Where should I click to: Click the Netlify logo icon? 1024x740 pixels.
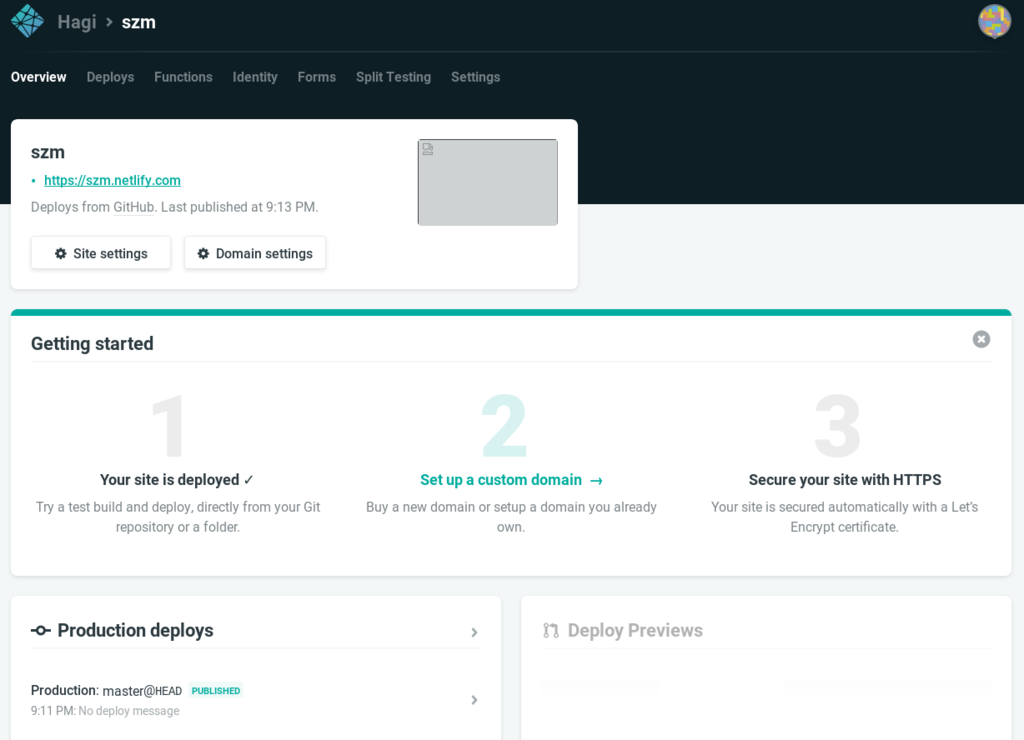[27, 21]
